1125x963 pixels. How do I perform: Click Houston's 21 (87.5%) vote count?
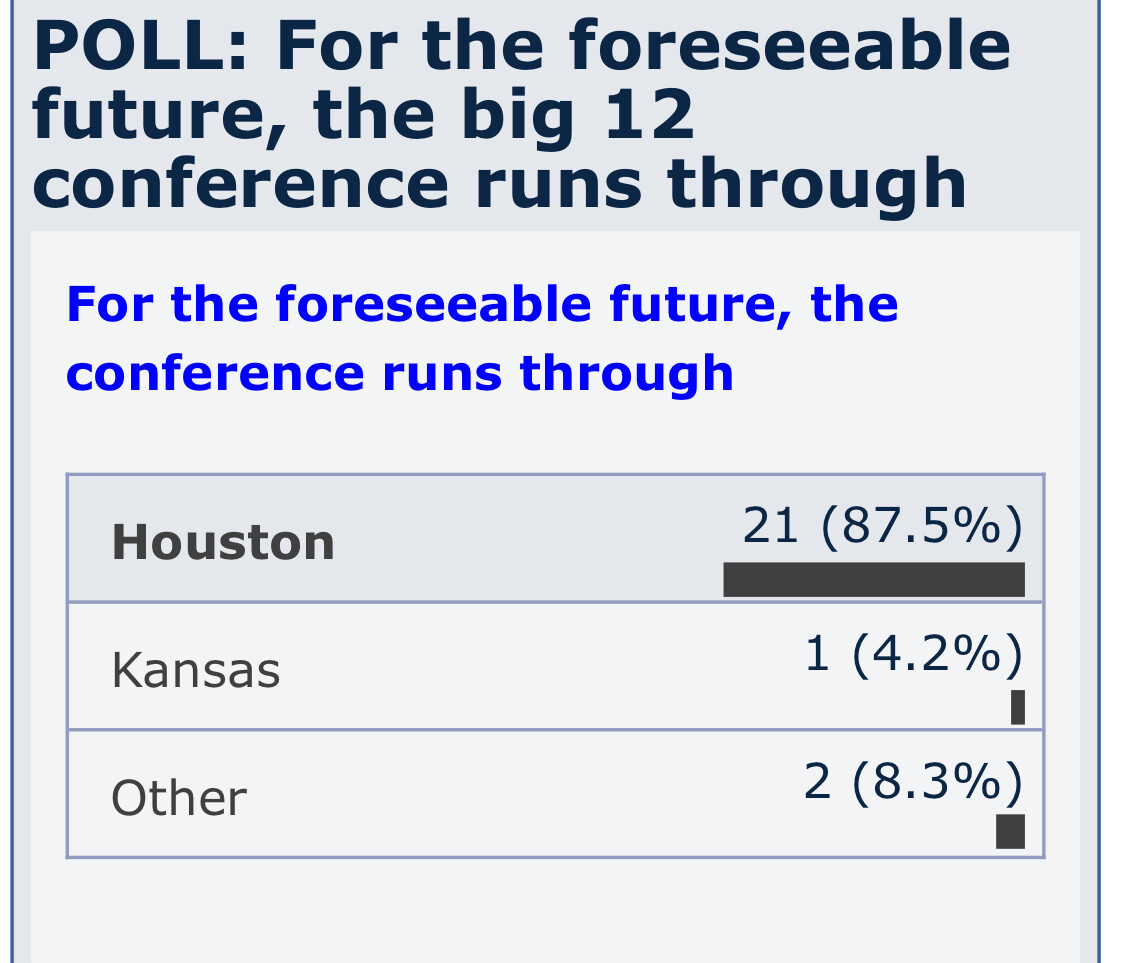coord(882,526)
